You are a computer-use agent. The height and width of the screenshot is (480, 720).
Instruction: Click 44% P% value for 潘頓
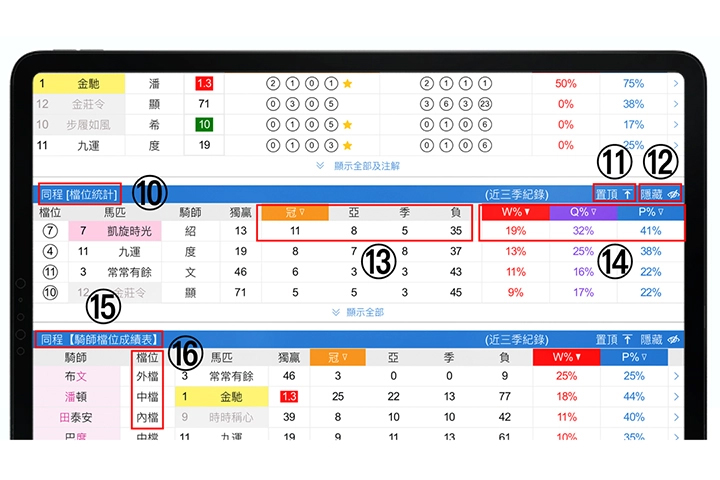[634, 396]
